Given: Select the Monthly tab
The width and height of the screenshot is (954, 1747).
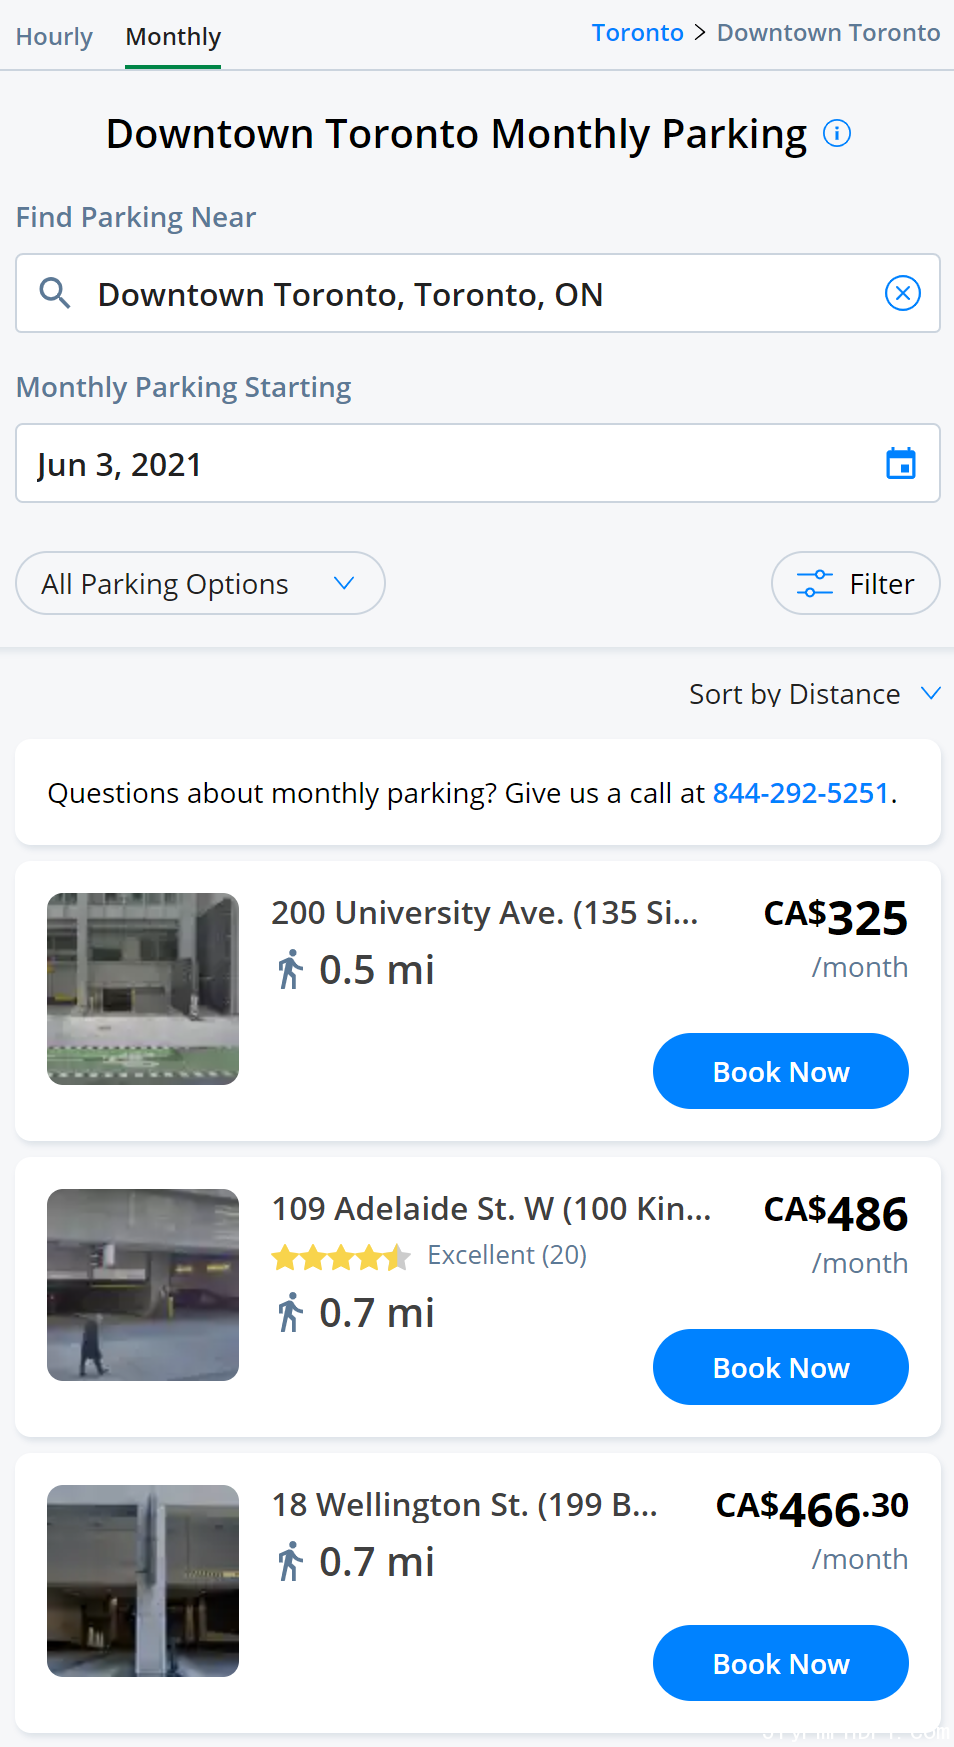Looking at the screenshot, I should coord(173,37).
